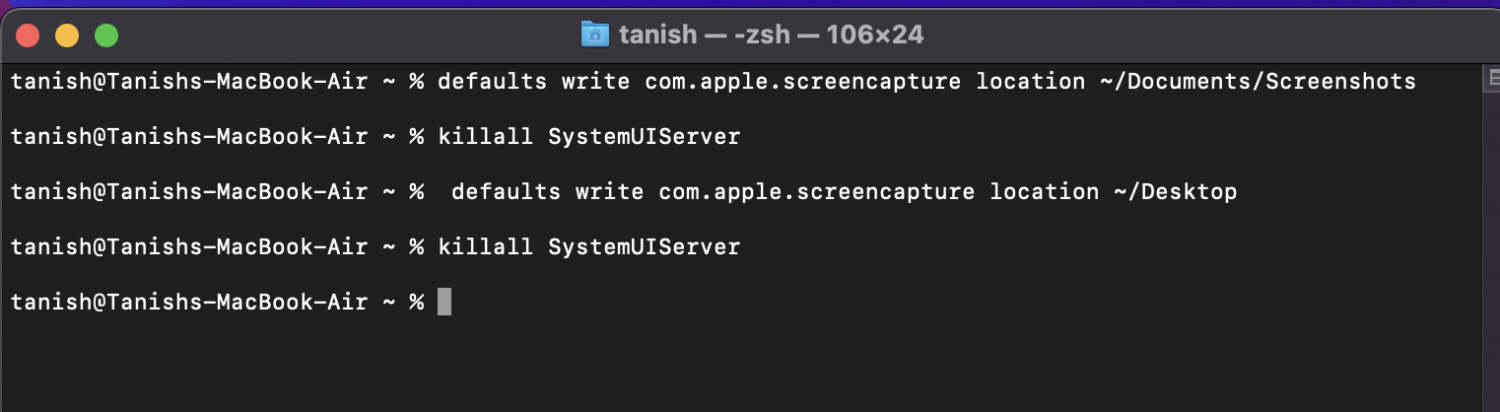Click the prompt text on the last line
Viewport: 1500px width, 412px height.
[188, 302]
